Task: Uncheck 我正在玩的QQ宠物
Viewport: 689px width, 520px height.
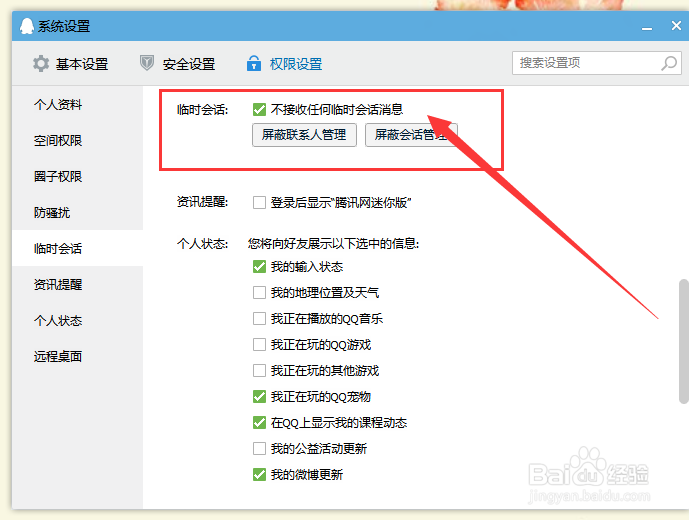Action: (x=259, y=396)
